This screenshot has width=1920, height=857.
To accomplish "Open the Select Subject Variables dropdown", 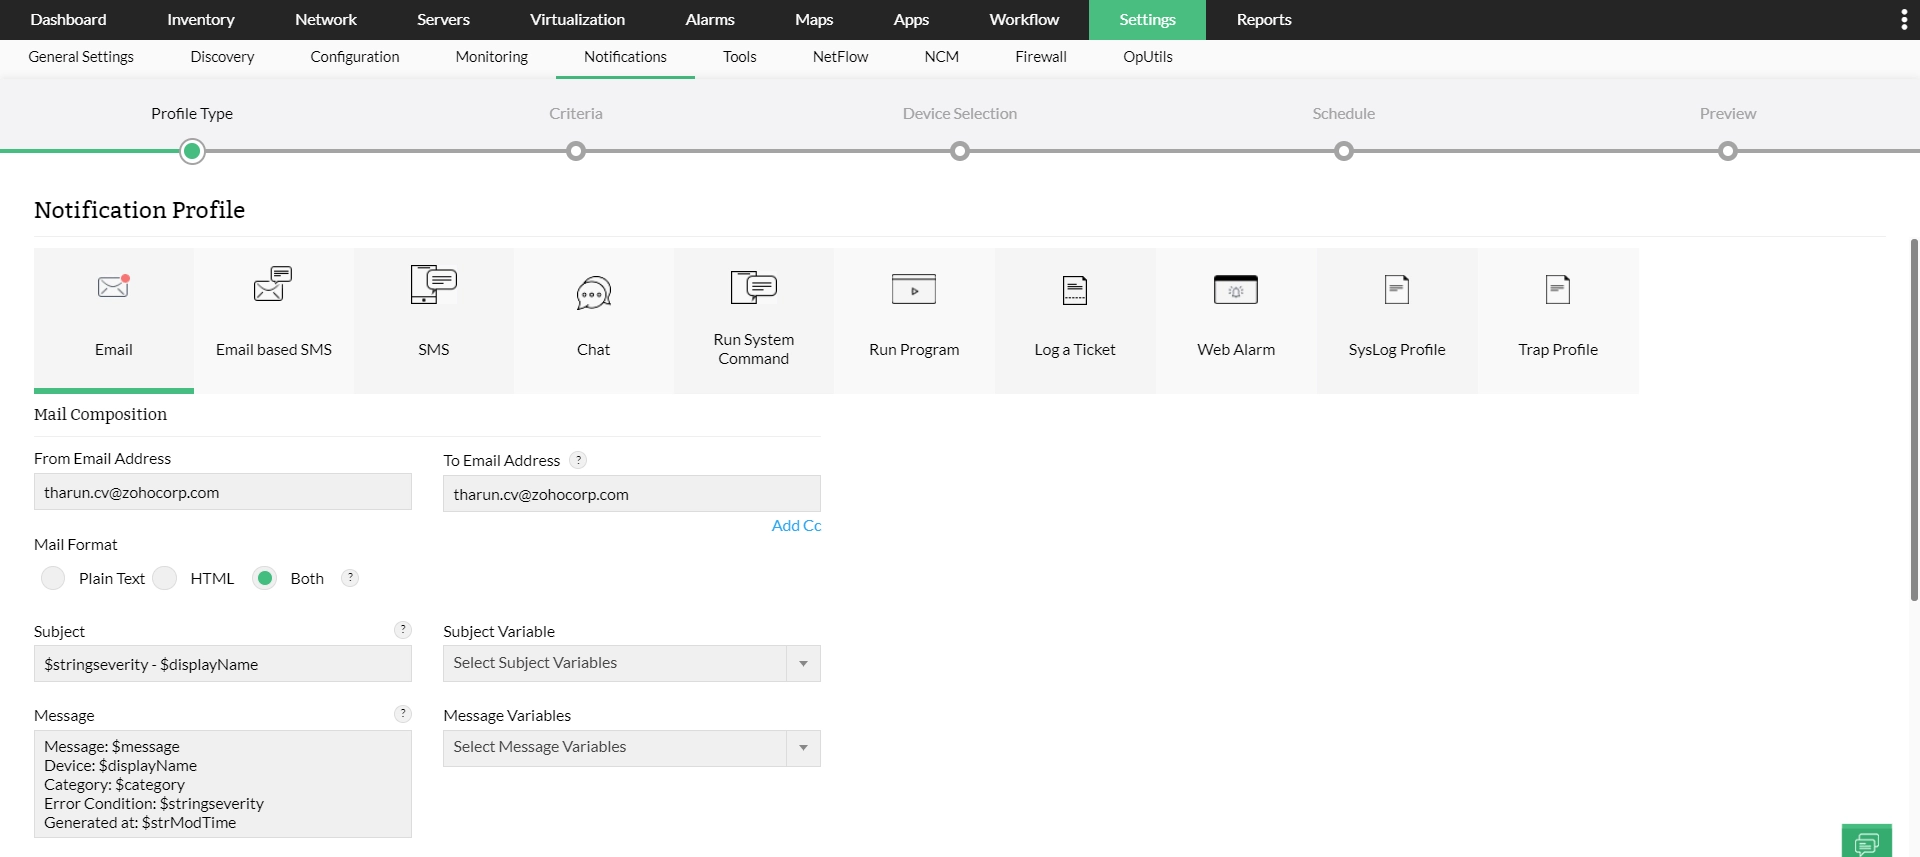I will click(632, 664).
